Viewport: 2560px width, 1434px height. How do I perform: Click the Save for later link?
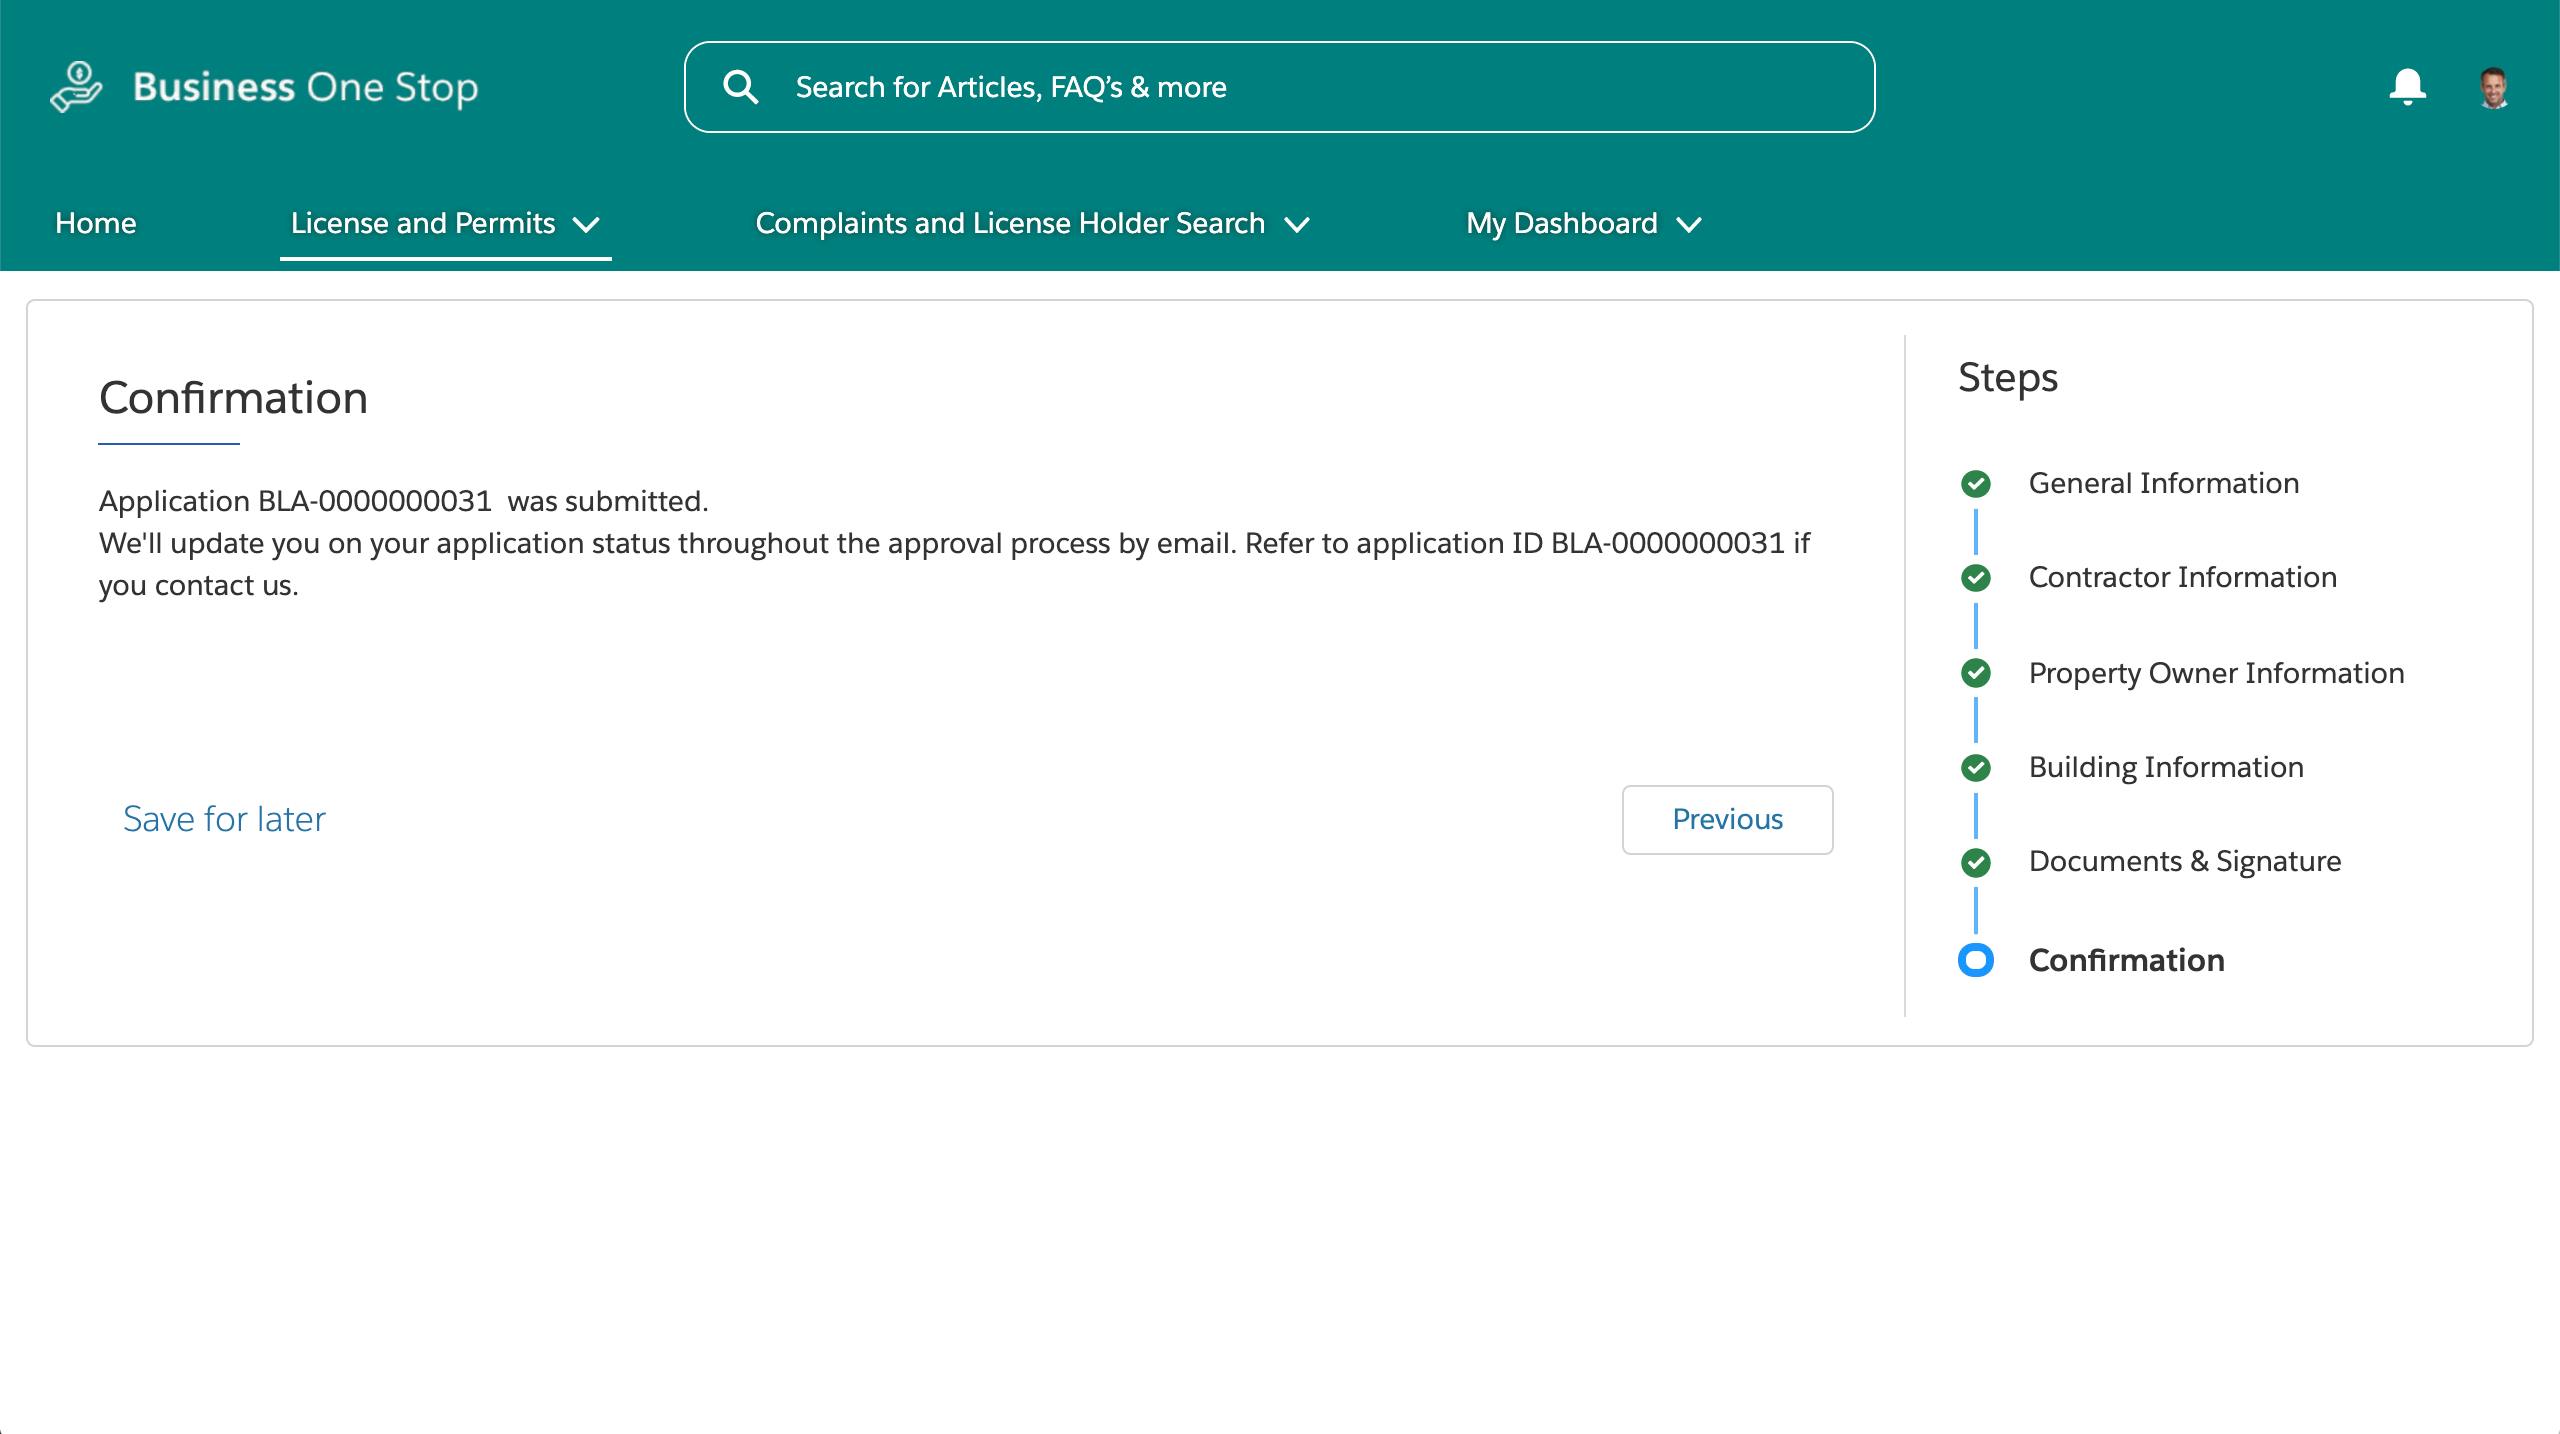point(224,819)
